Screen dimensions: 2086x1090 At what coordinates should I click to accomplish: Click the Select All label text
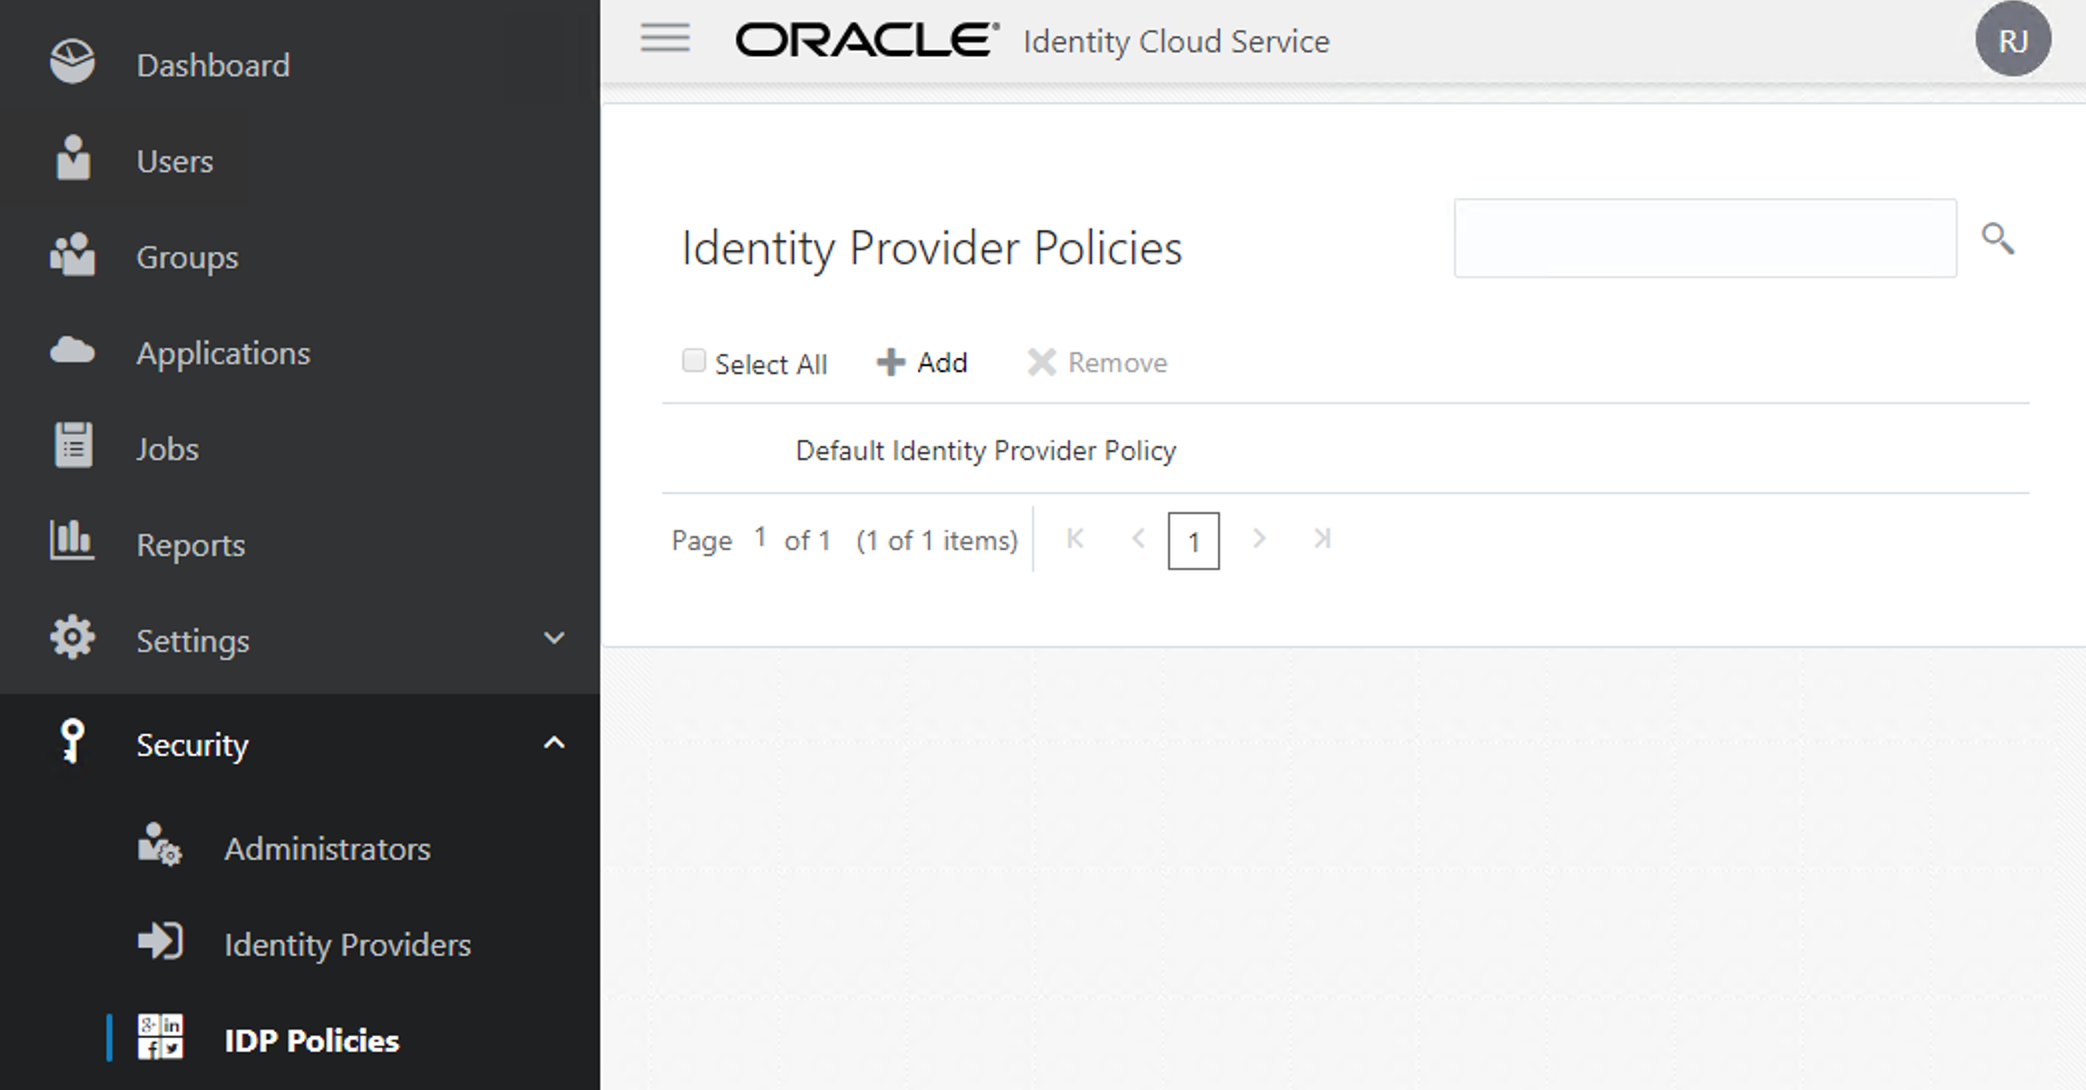770,364
